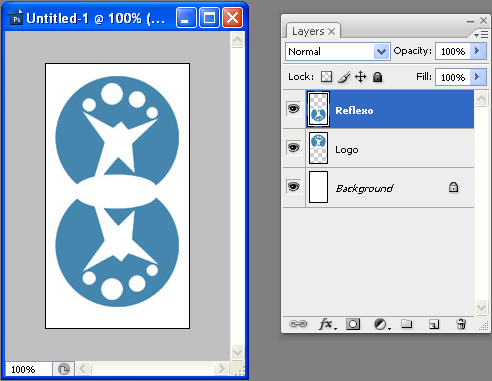
Task: Click the Logo layer thumbnail
Action: [x=318, y=148]
